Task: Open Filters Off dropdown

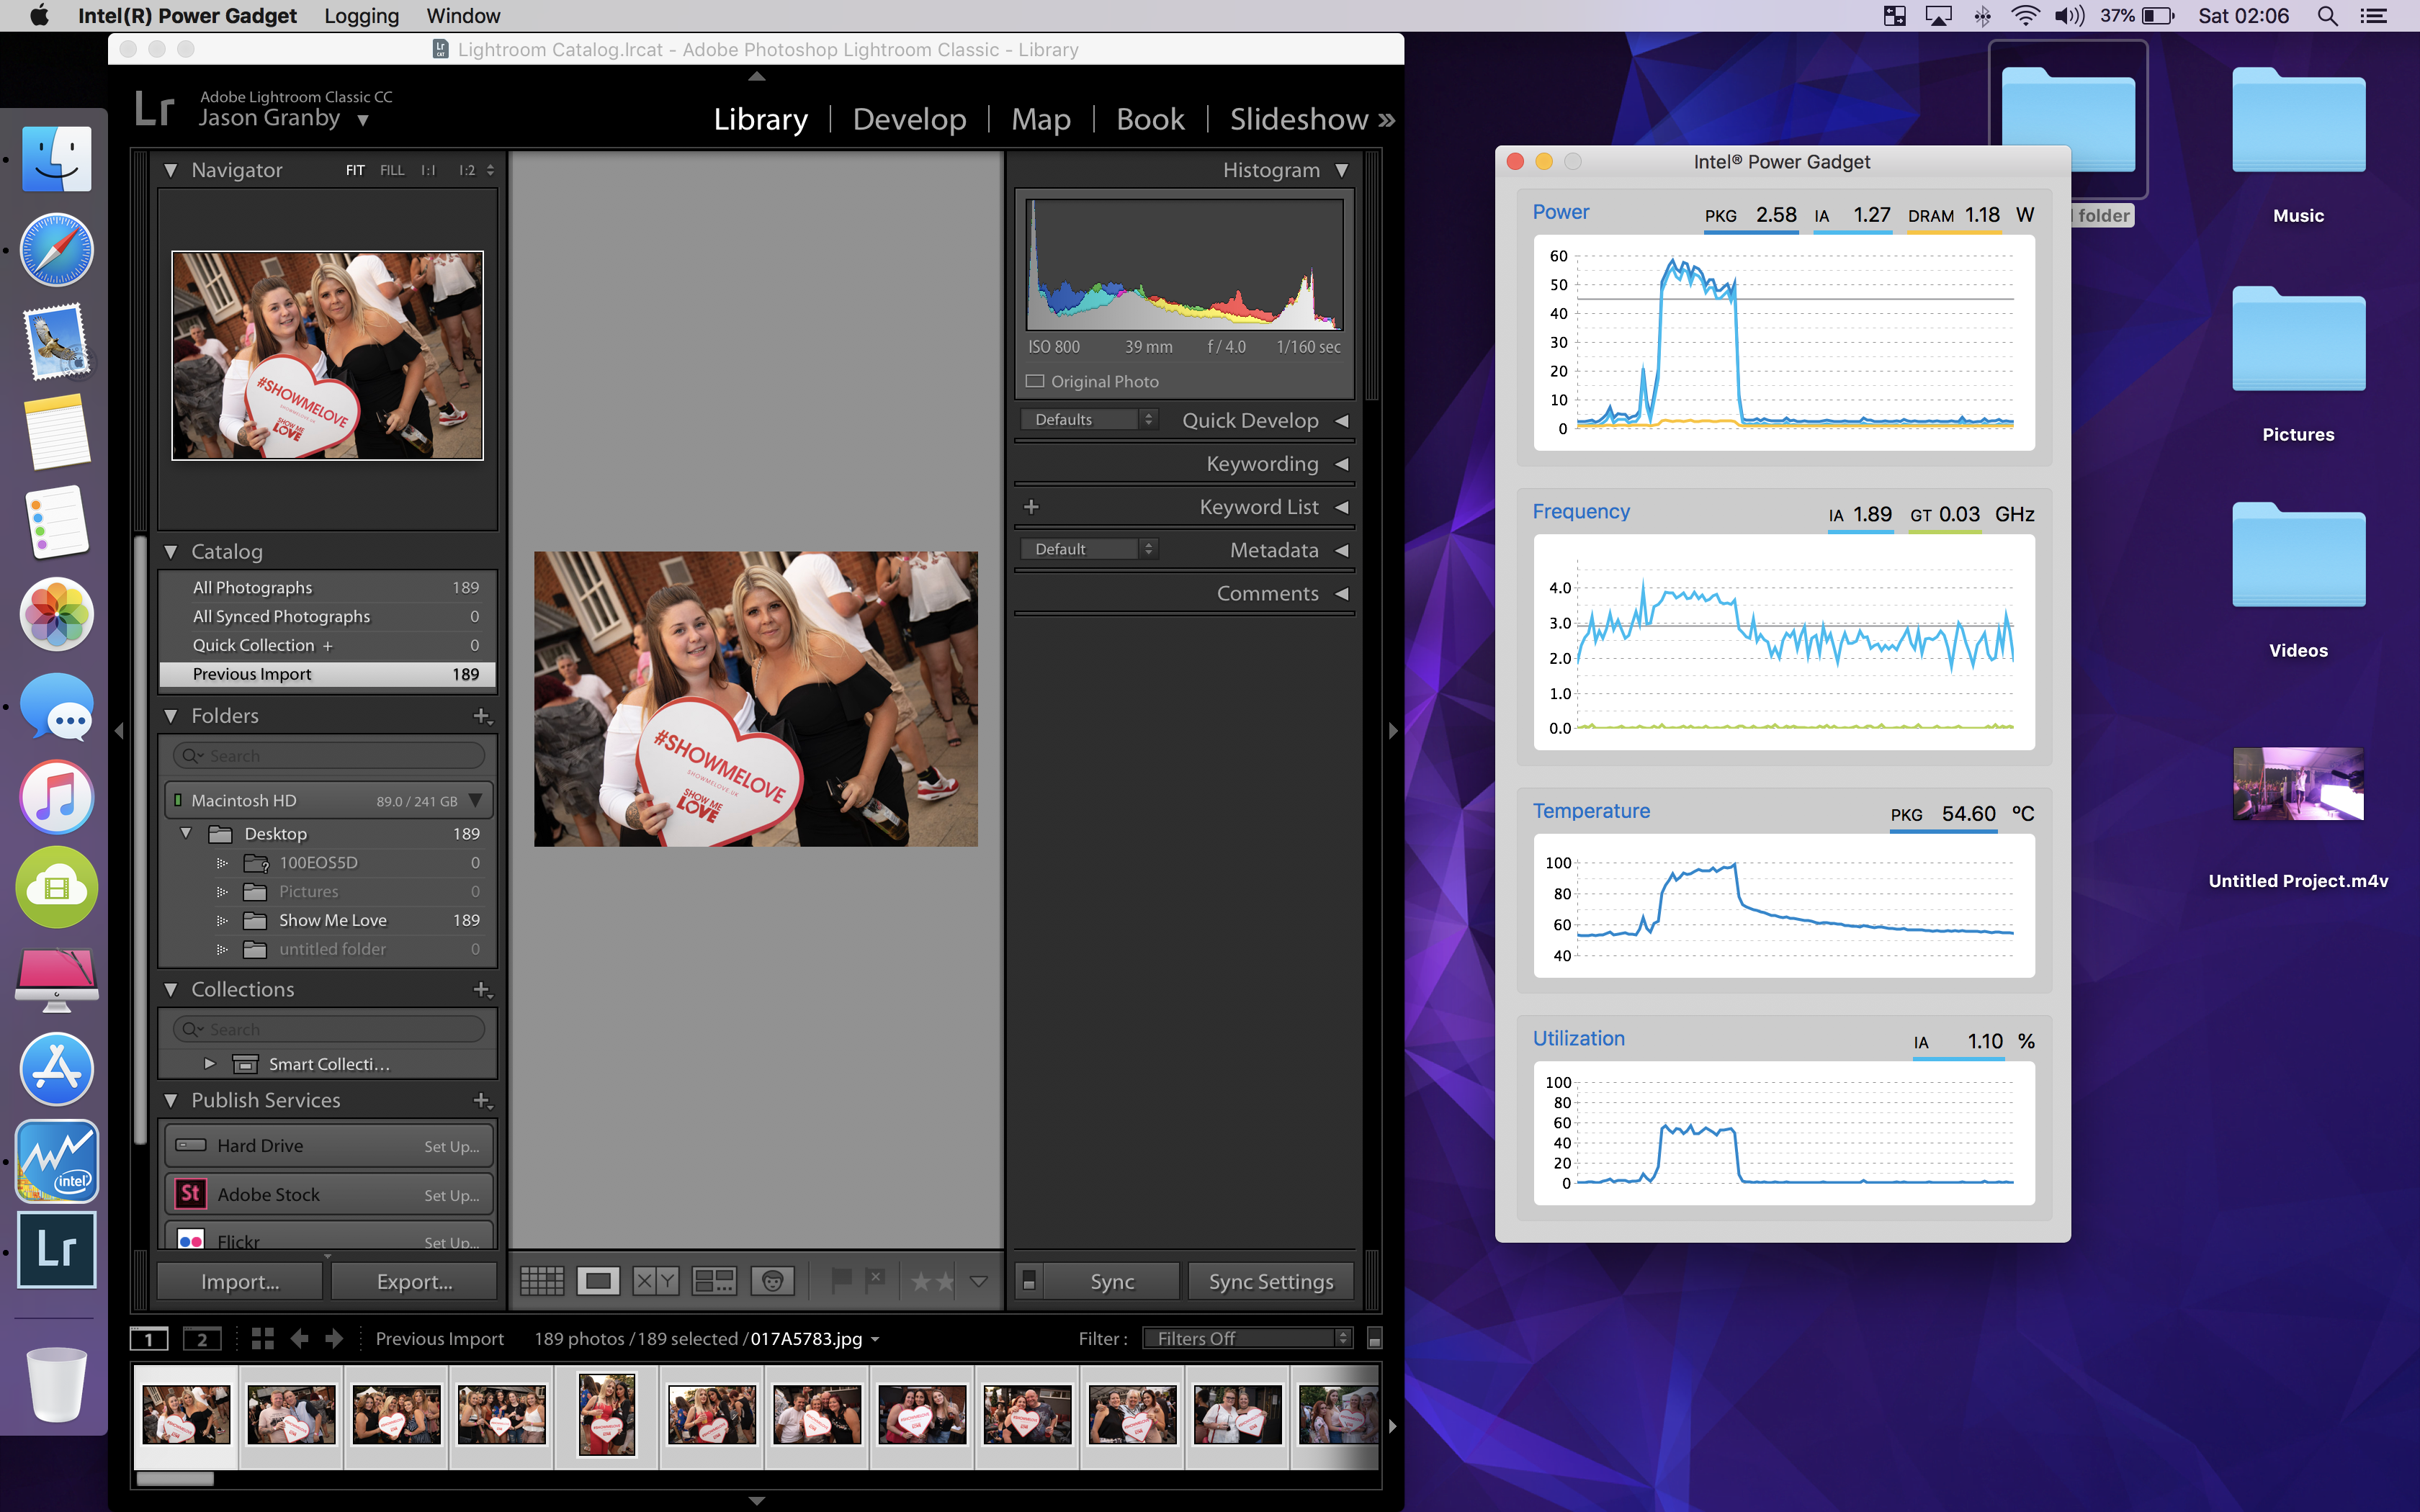Action: 1248,1338
